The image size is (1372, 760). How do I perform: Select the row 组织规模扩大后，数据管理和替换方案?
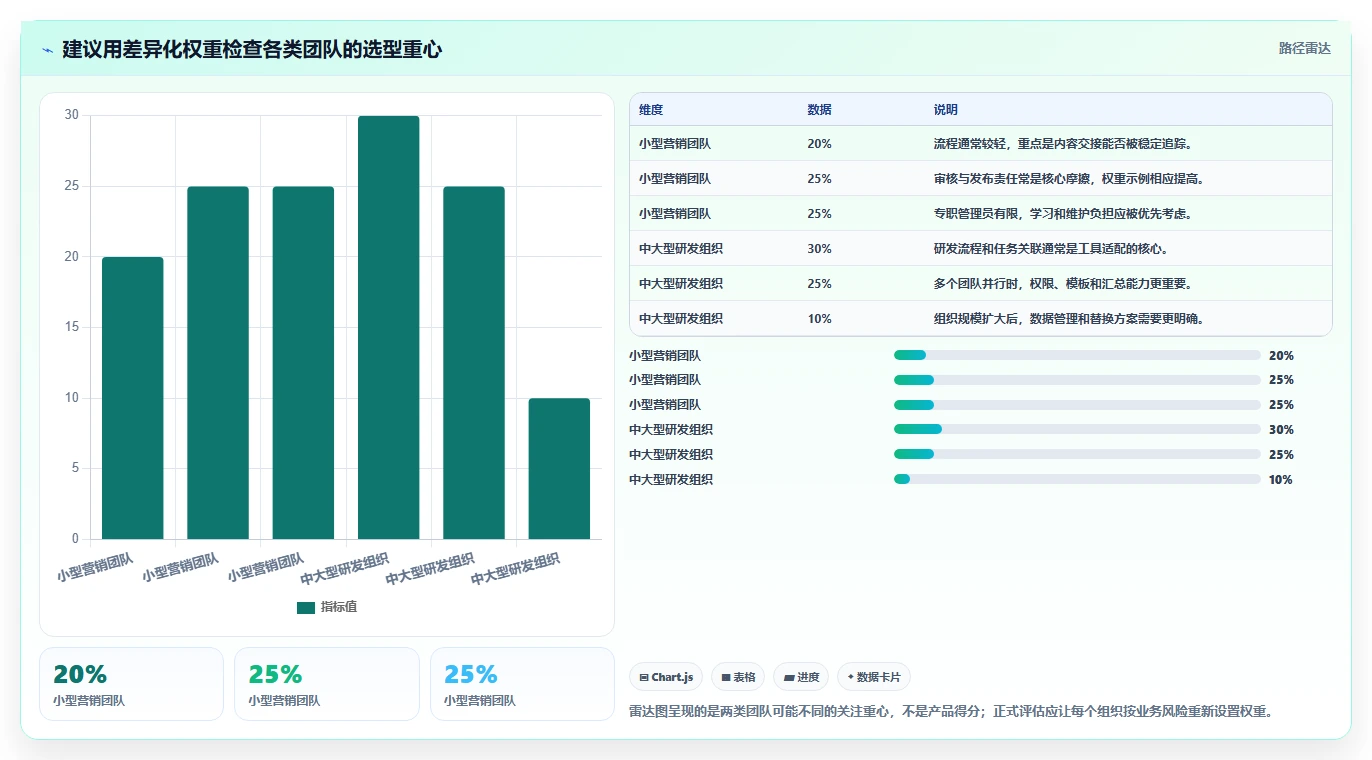point(980,319)
